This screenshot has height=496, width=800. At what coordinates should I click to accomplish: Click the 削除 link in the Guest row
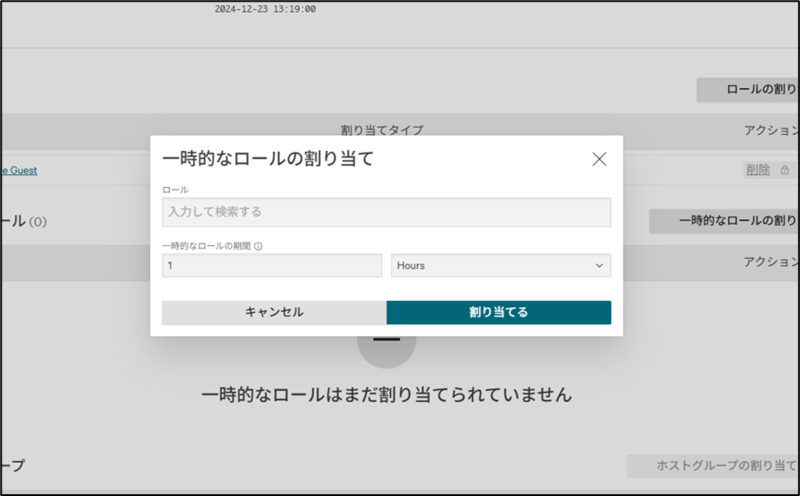point(758,169)
